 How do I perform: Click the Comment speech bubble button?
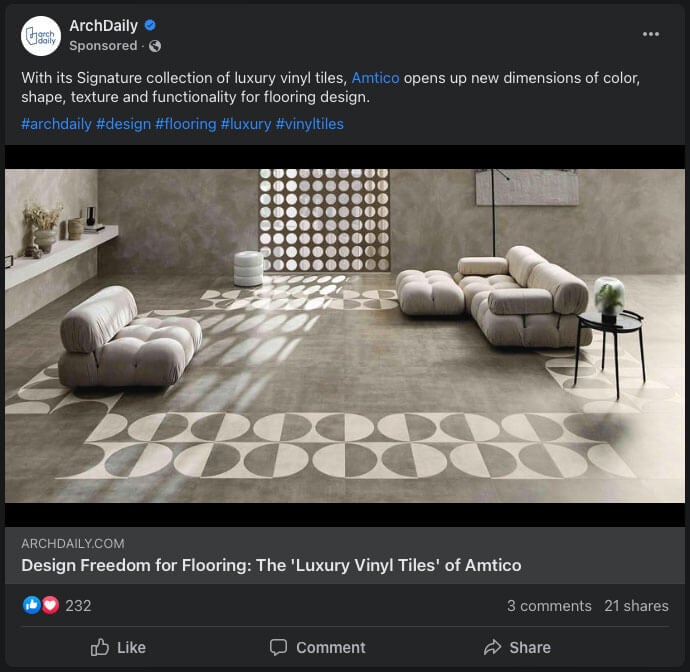pyautogui.click(x=318, y=647)
